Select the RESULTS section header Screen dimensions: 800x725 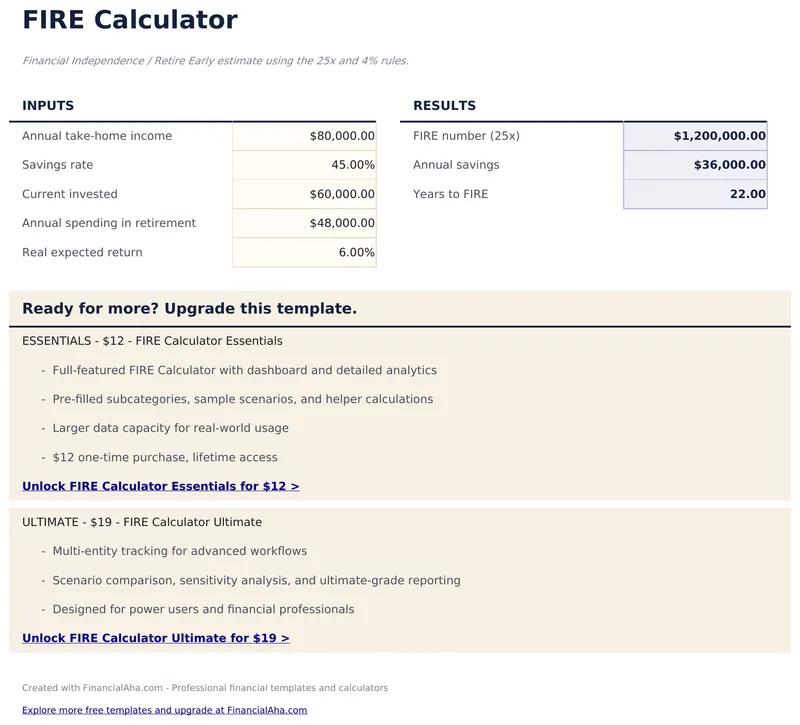pyautogui.click(x=444, y=106)
